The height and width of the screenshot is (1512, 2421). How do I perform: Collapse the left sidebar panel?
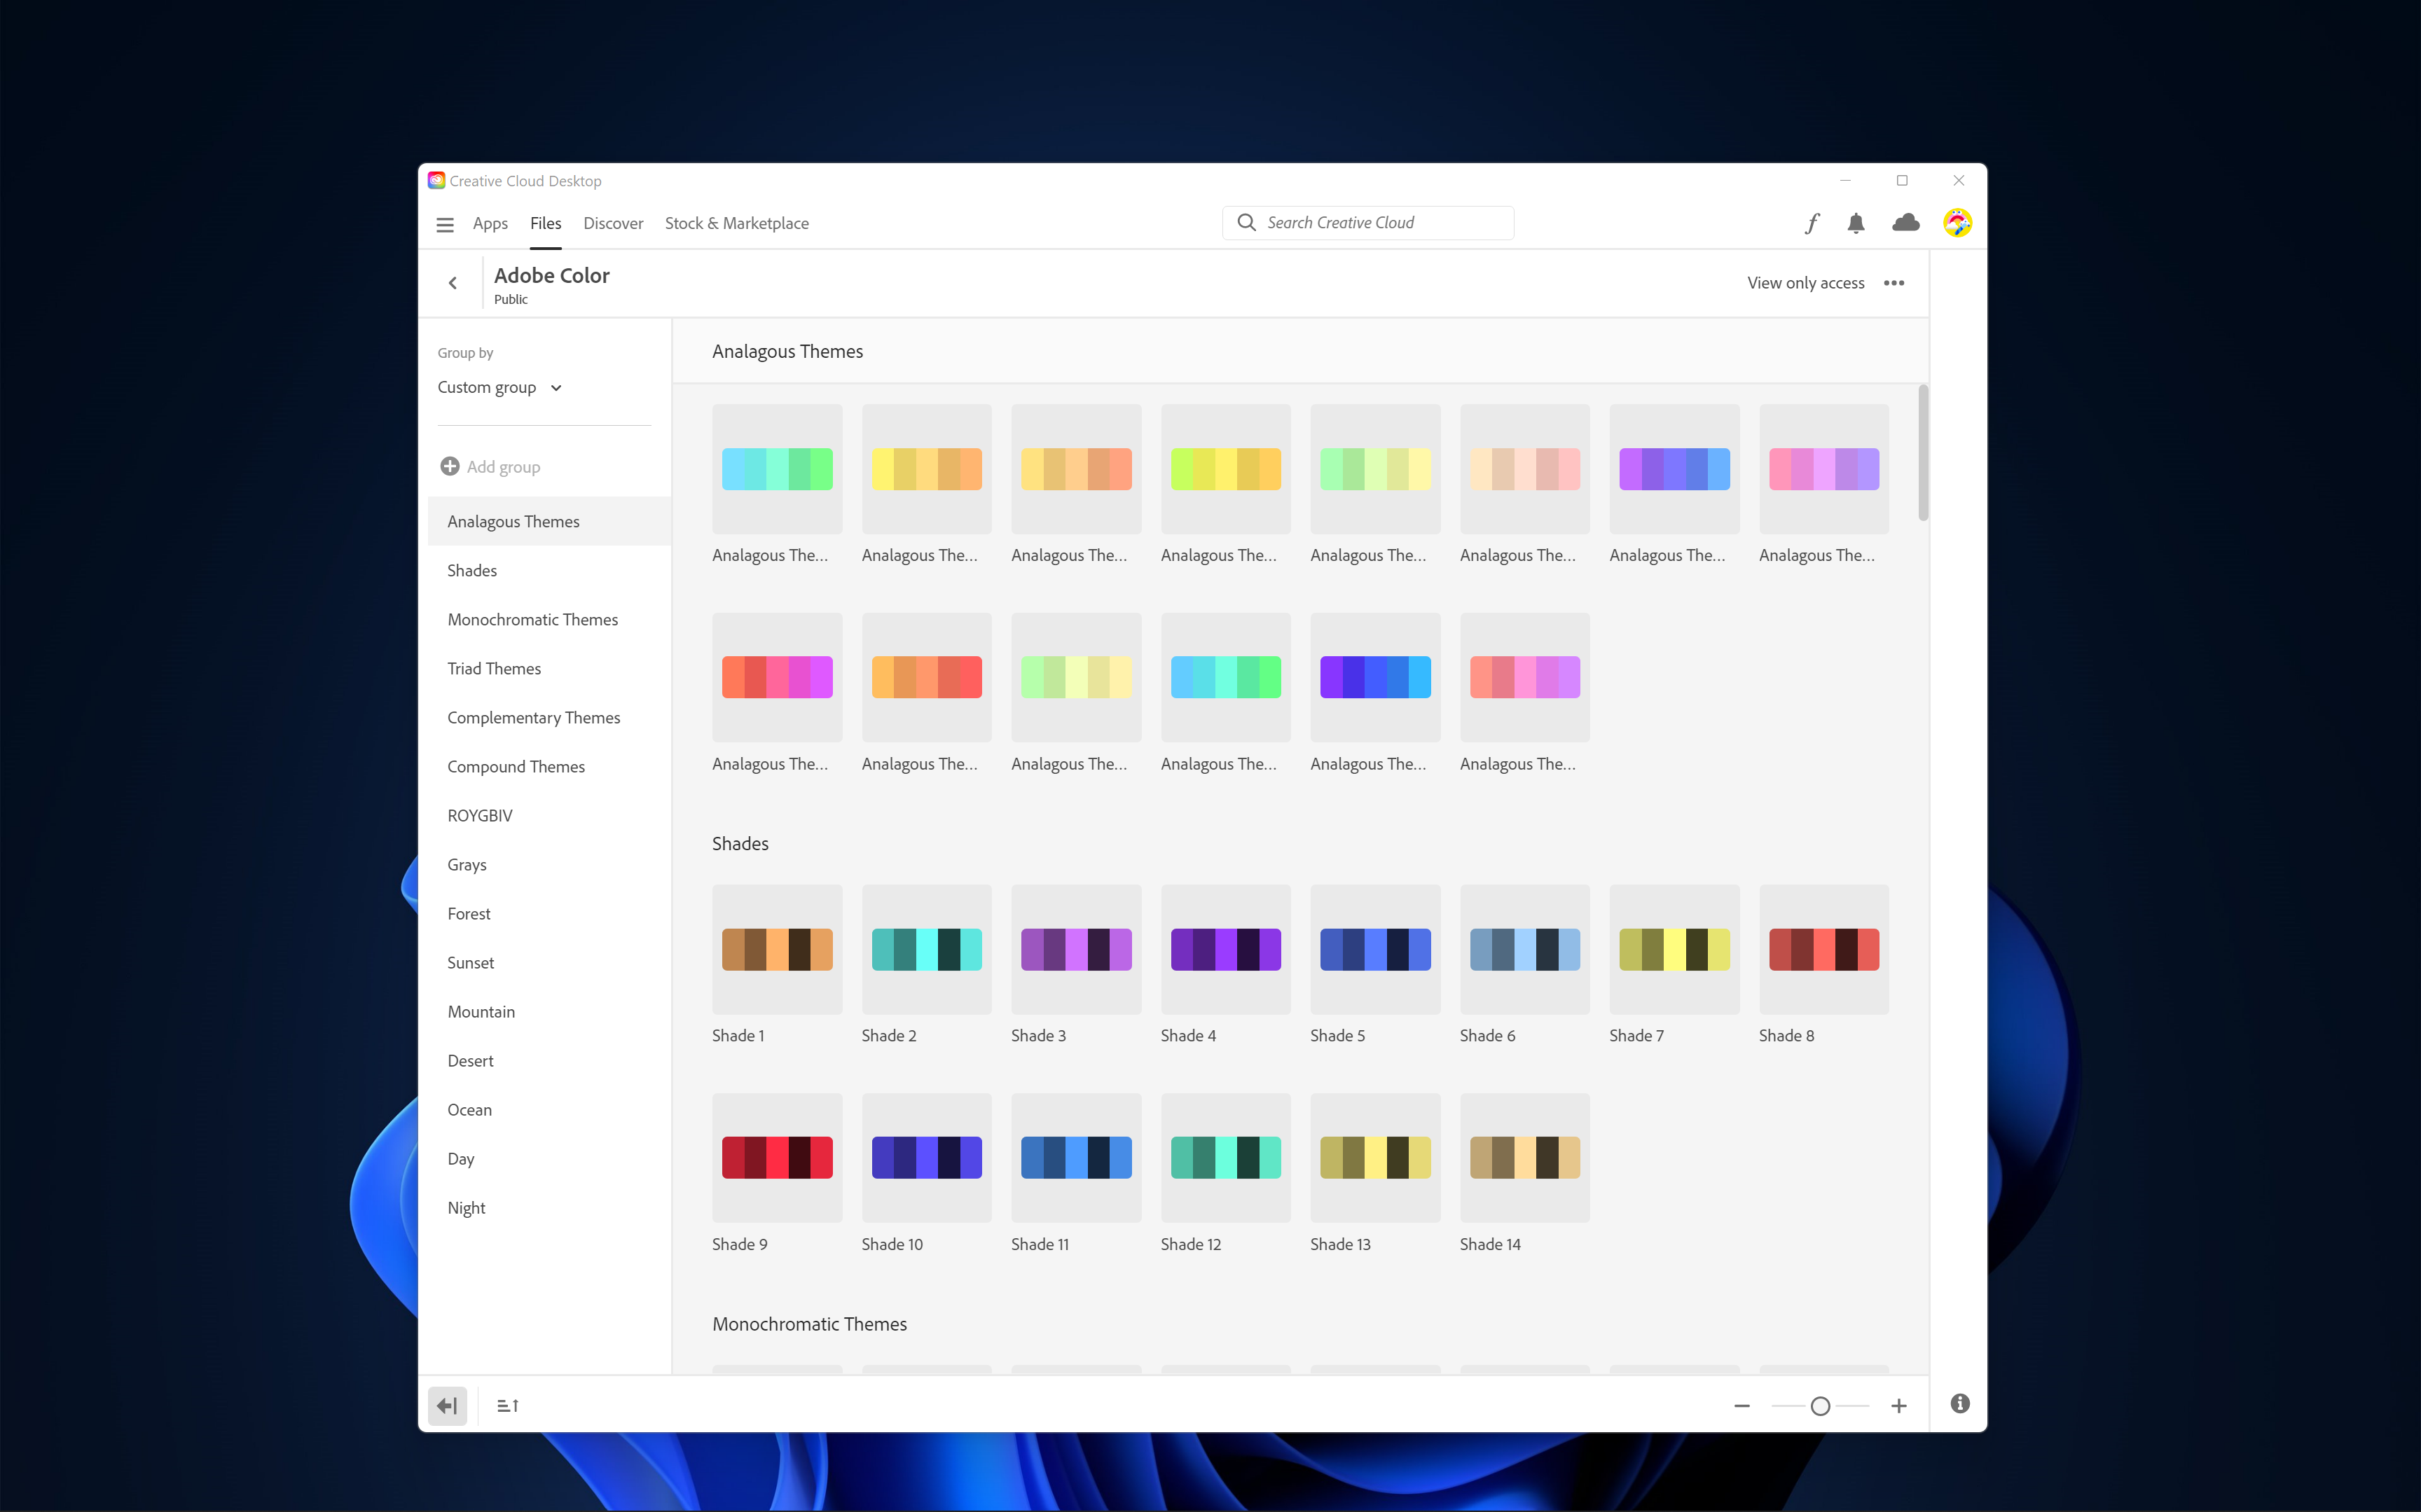pyautogui.click(x=447, y=1405)
